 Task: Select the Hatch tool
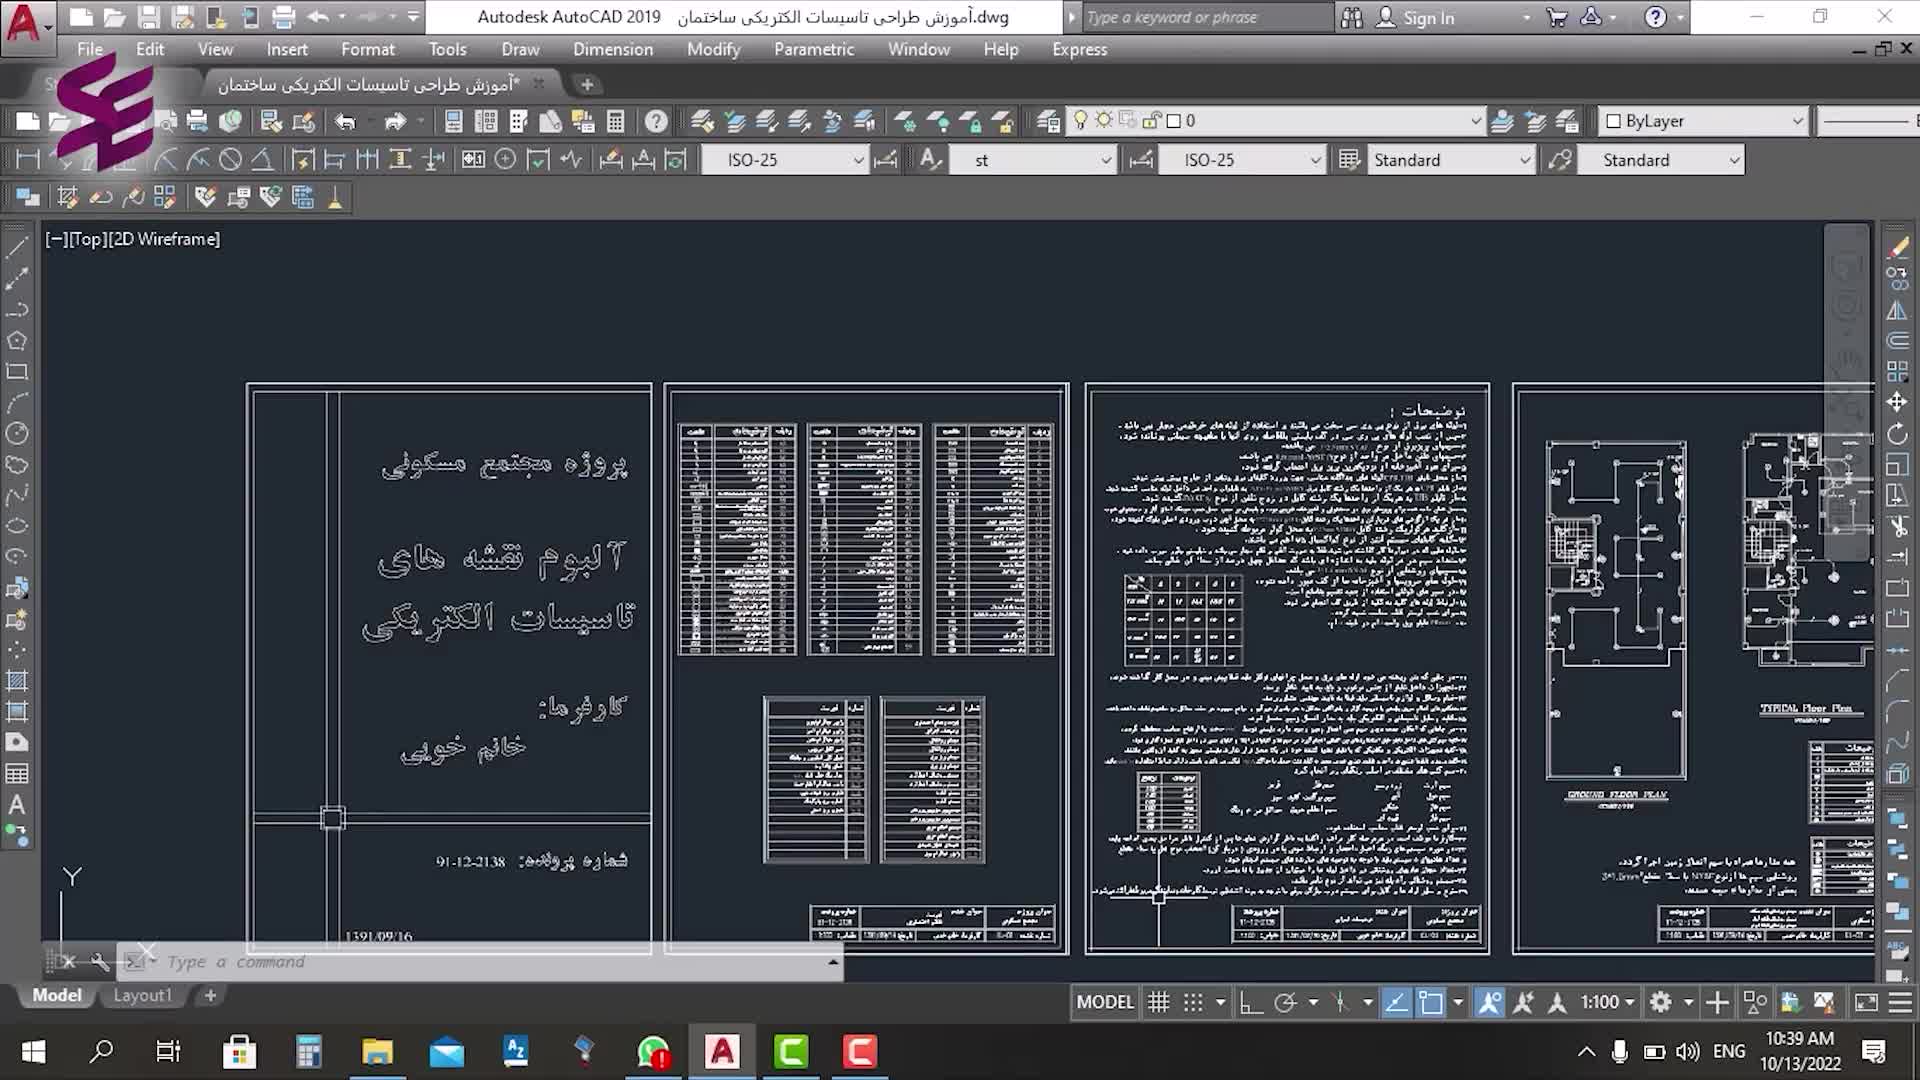pyautogui.click(x=17, y=681)
